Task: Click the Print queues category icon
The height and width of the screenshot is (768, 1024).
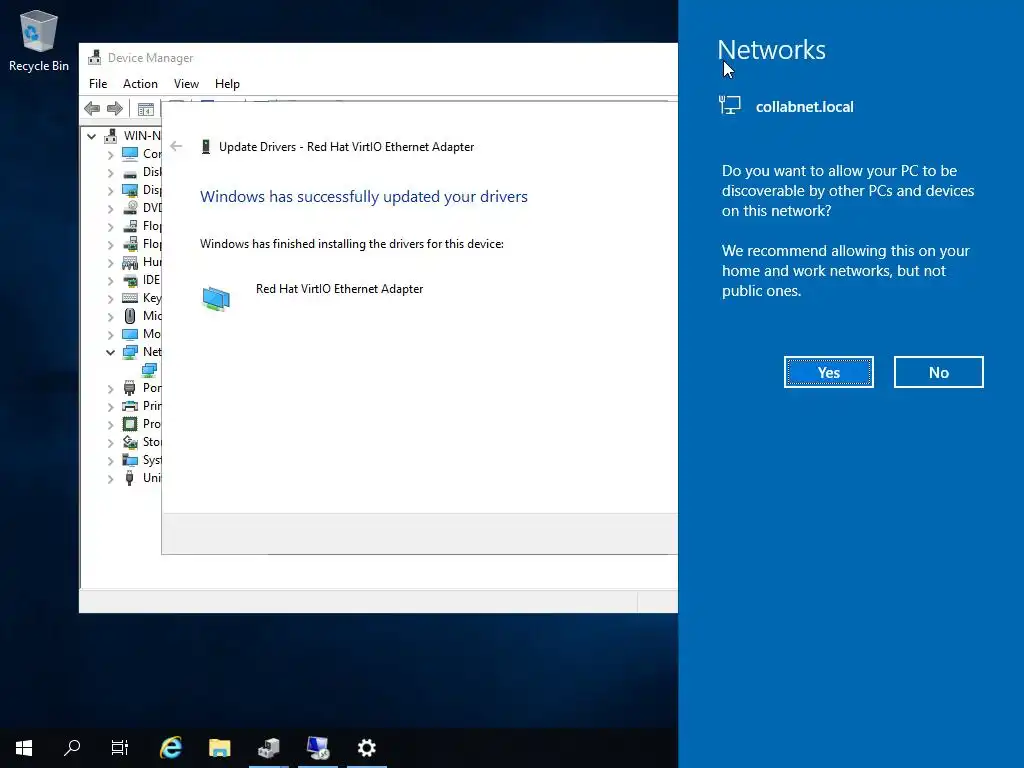Action: click(130, 406)
